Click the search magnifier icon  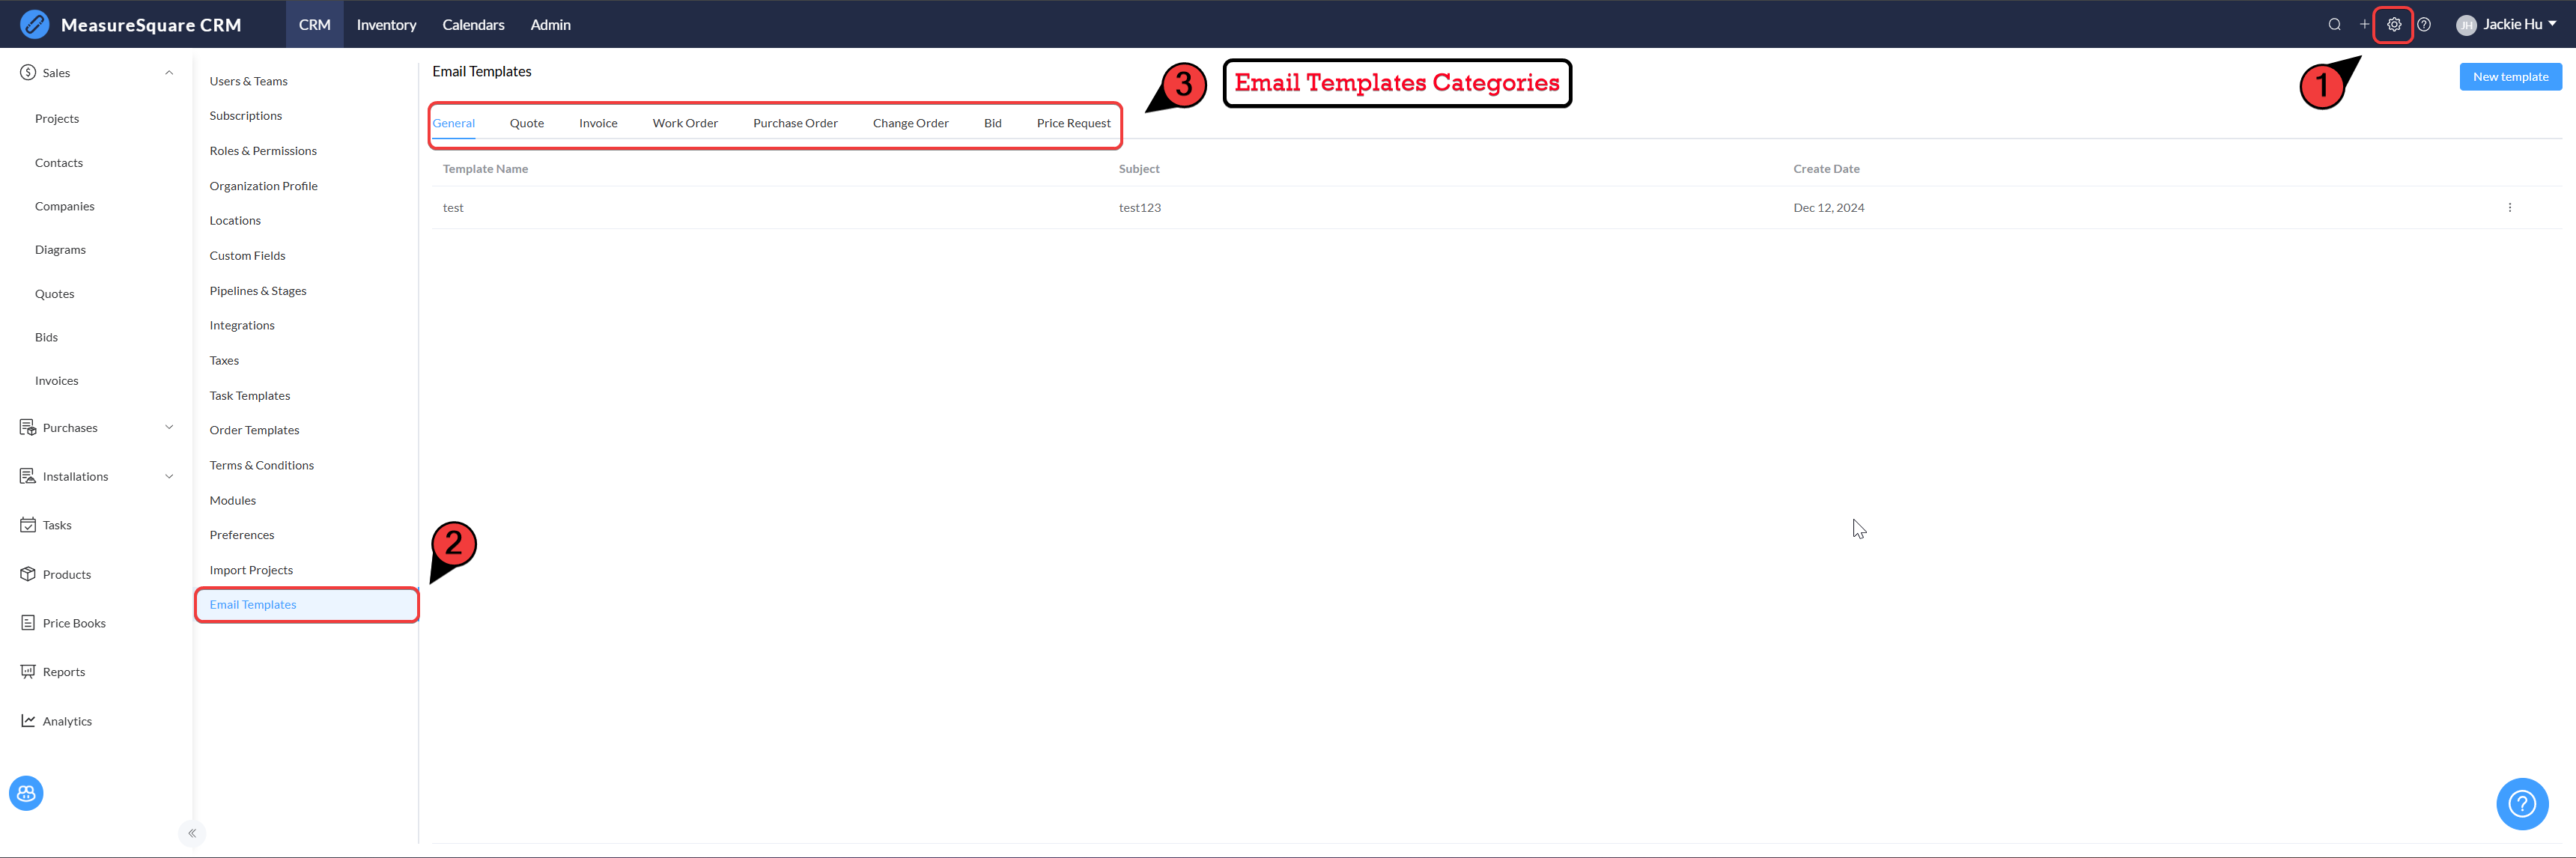(x=2334, y=25)
